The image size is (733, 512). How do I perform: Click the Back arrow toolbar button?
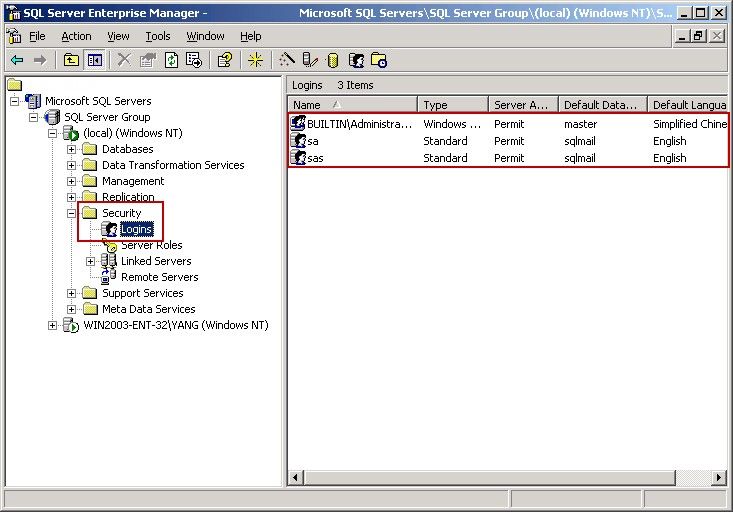coord(17,60)
